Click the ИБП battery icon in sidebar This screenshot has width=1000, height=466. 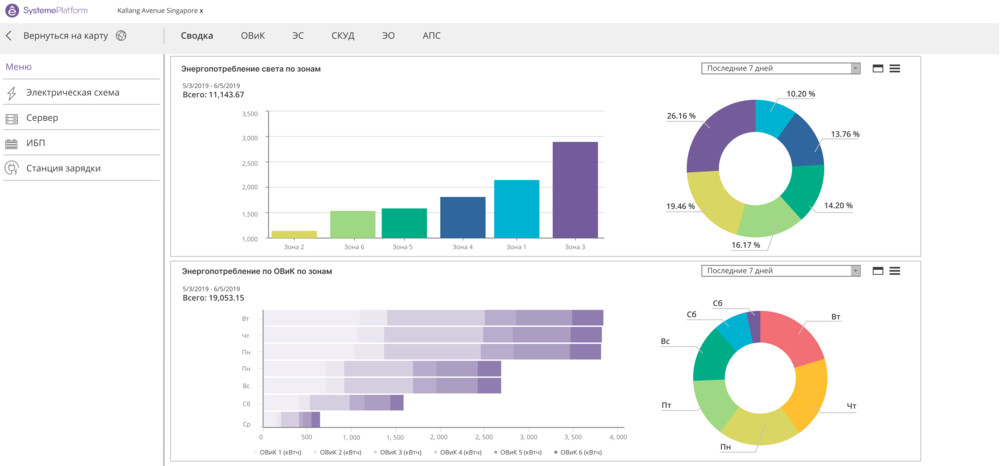point(12,144)
